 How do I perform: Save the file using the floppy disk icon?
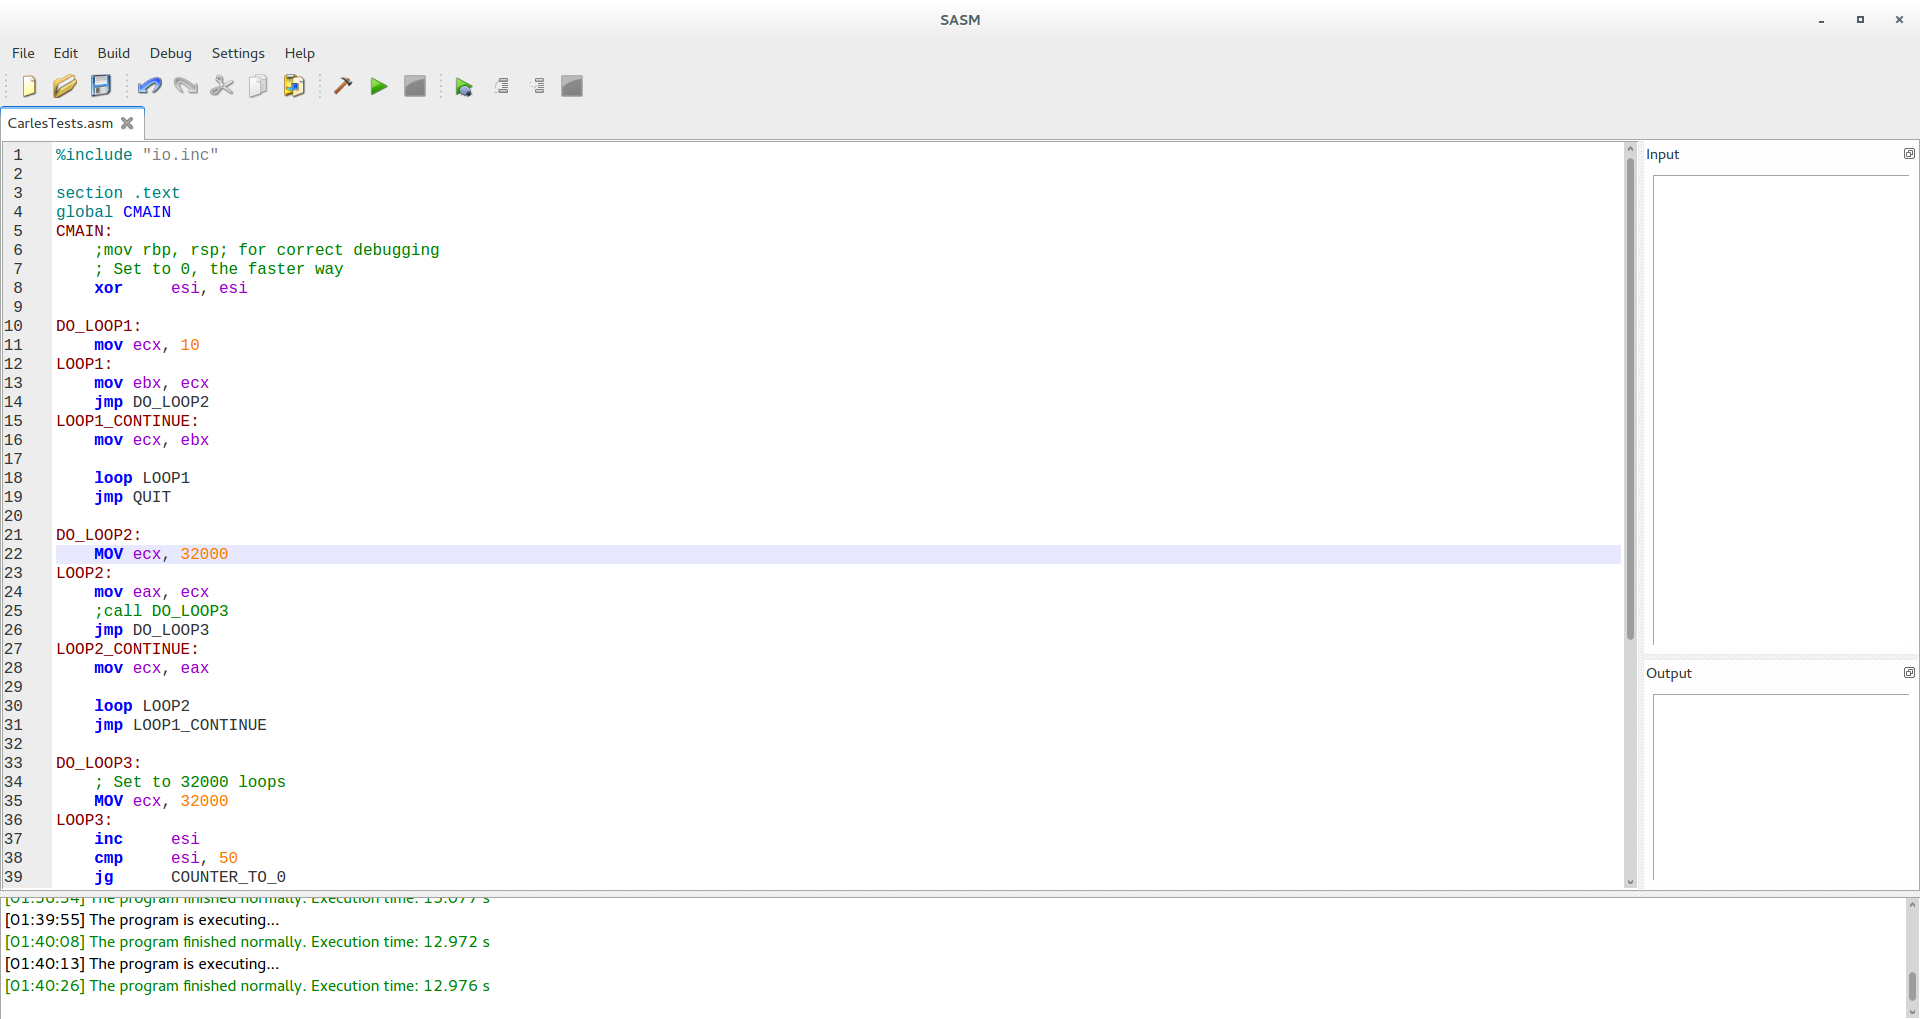point(101,86)
